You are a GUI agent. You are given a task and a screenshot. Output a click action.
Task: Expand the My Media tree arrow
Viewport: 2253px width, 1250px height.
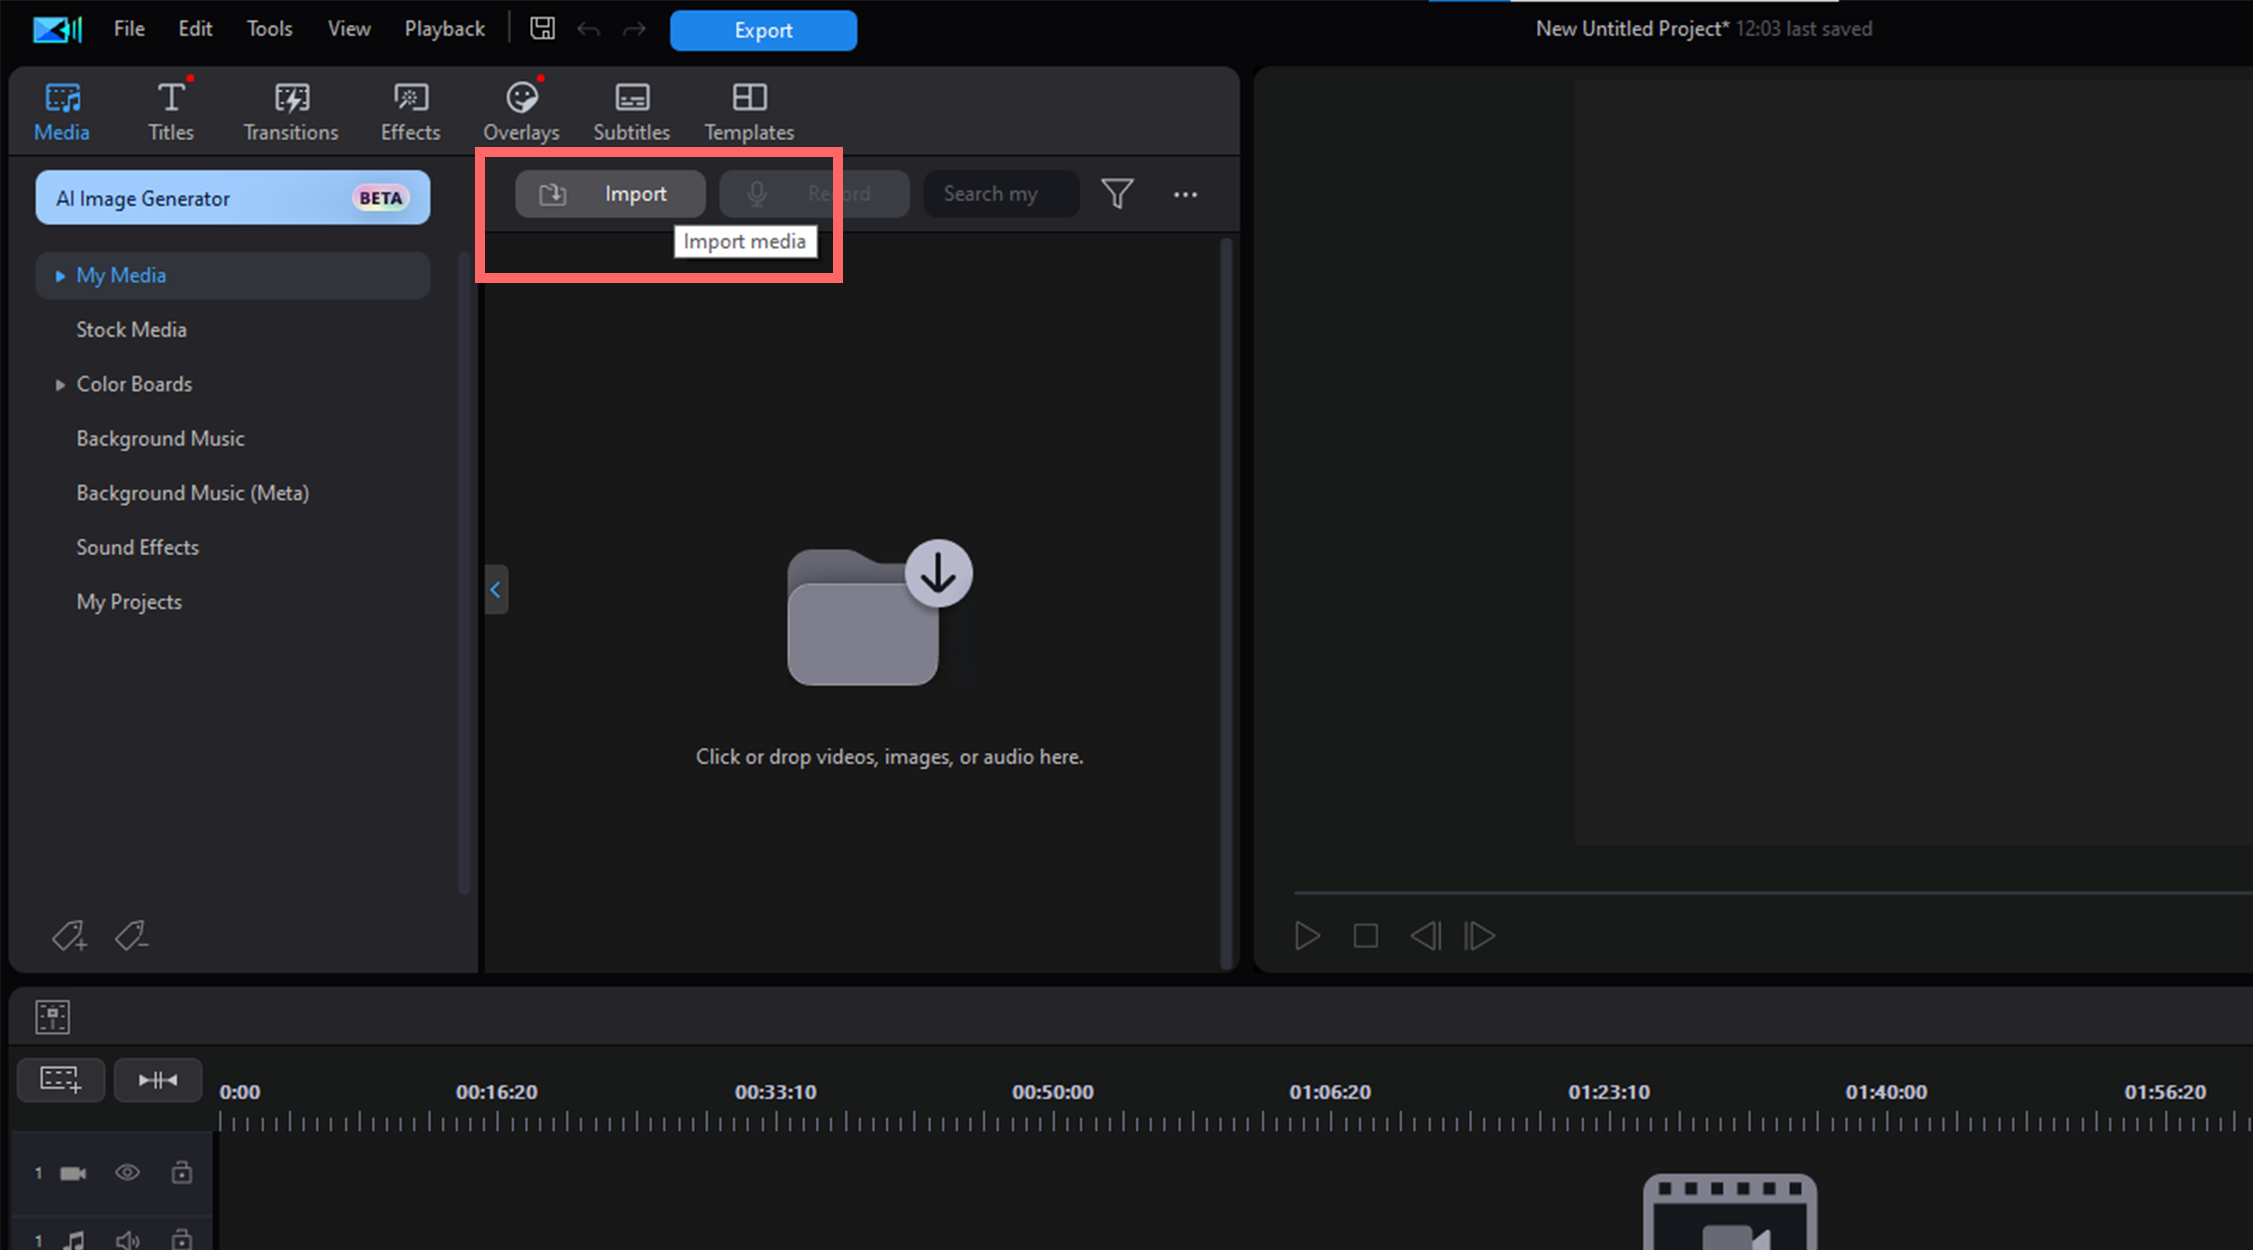(60, 276)
